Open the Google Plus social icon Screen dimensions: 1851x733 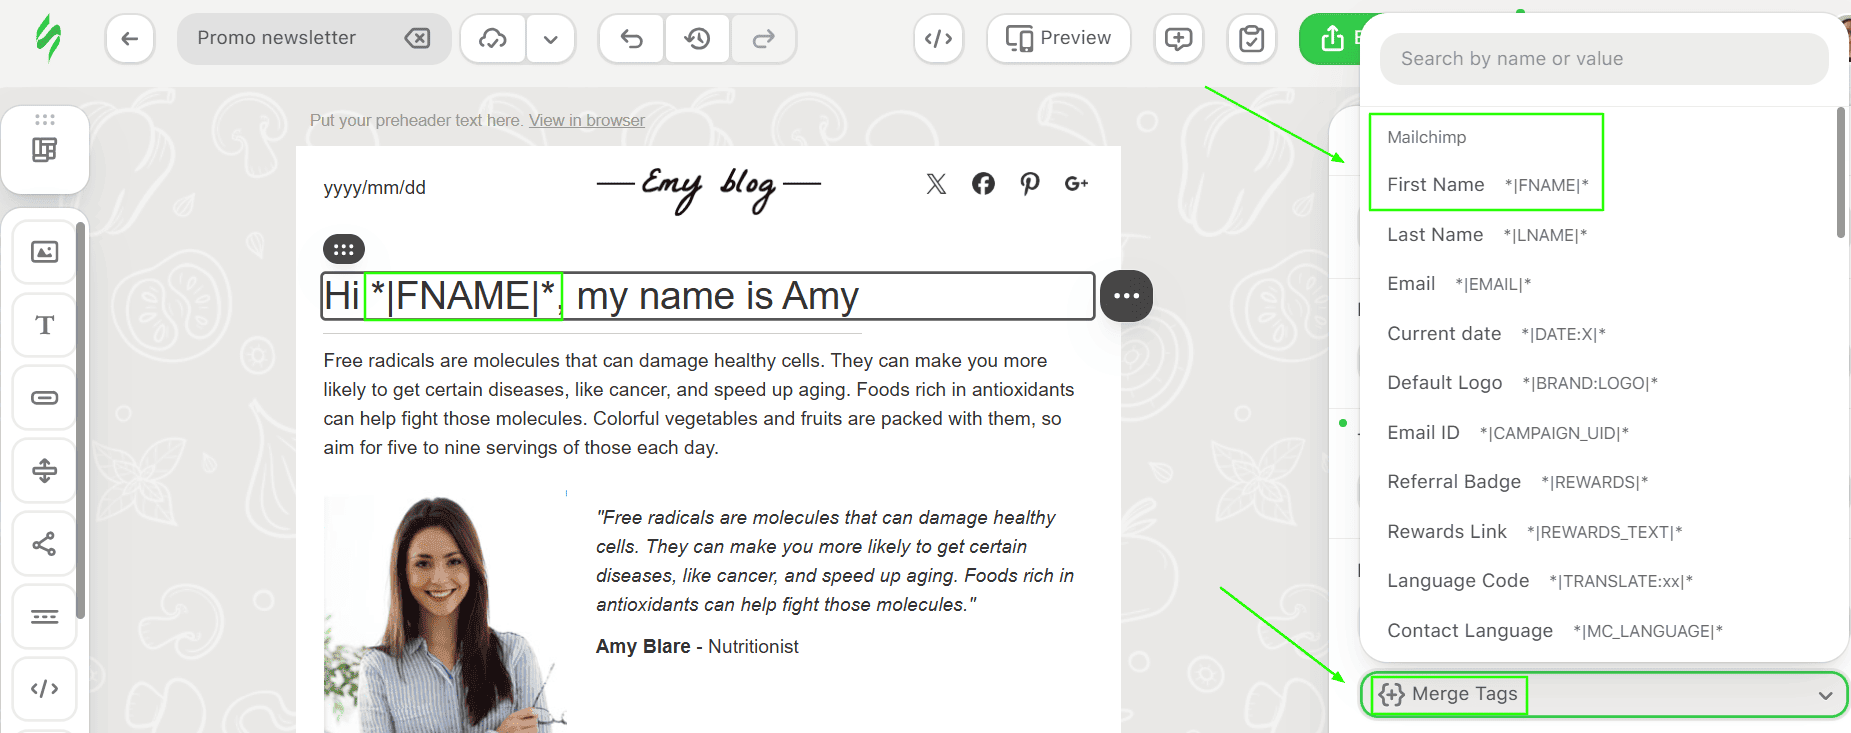point(1076,184)
